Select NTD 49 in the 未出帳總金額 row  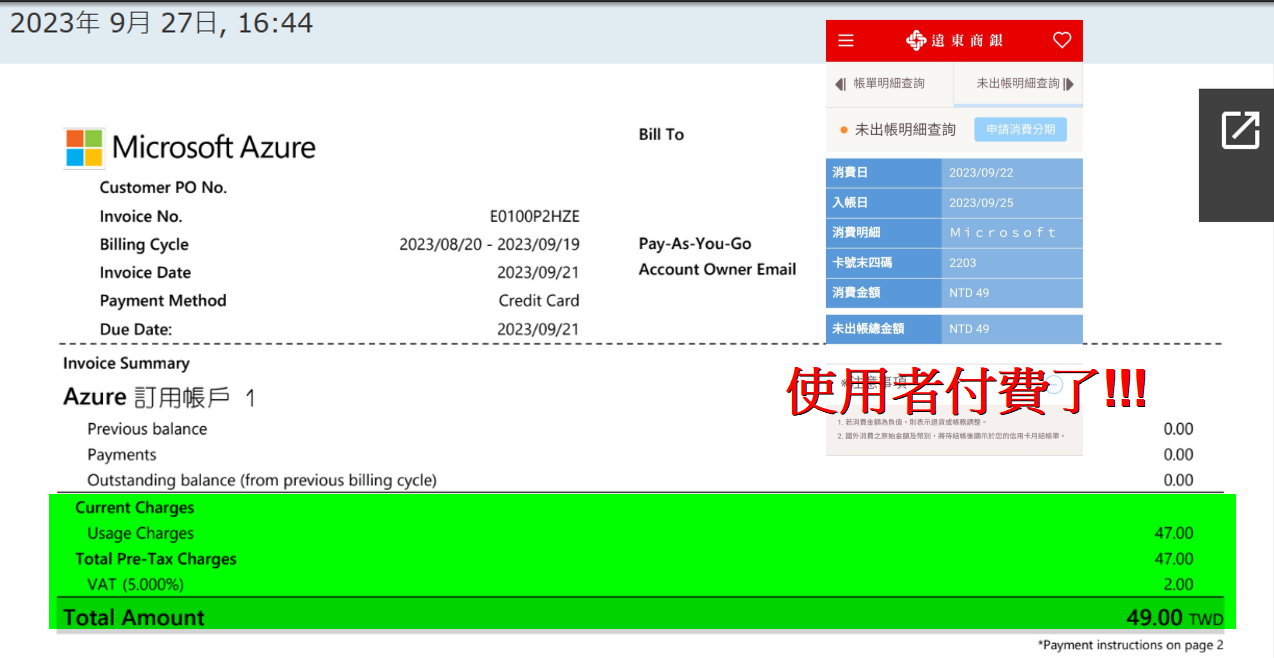click(969, 329)
